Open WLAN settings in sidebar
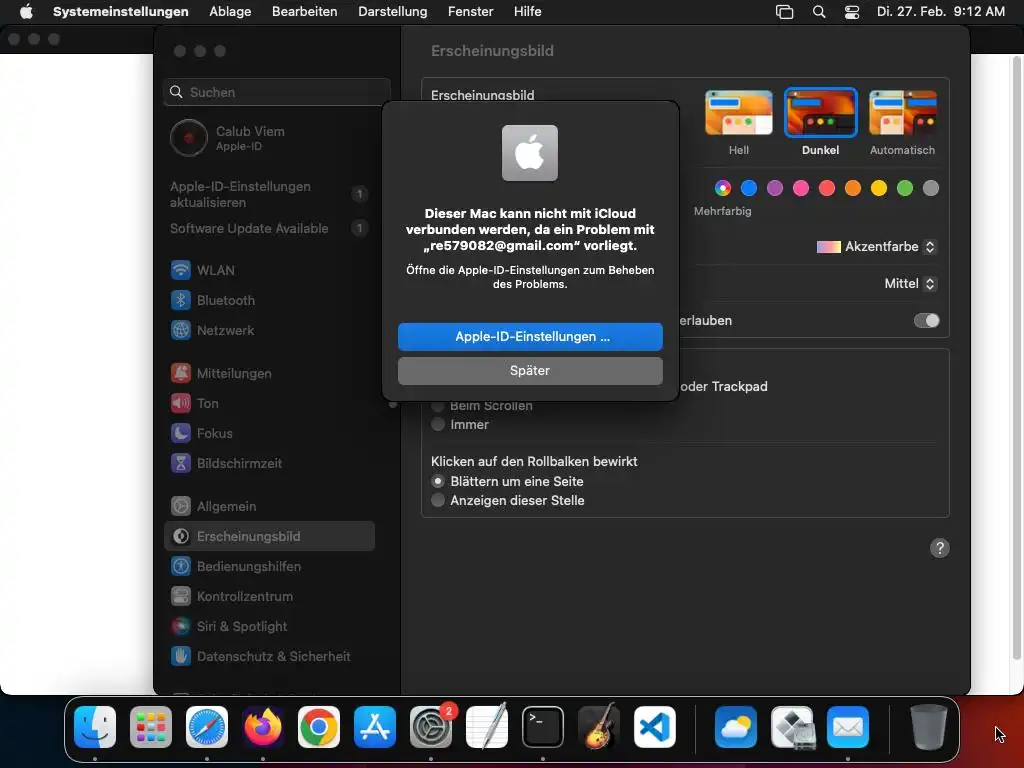 [x=269, y=270]
